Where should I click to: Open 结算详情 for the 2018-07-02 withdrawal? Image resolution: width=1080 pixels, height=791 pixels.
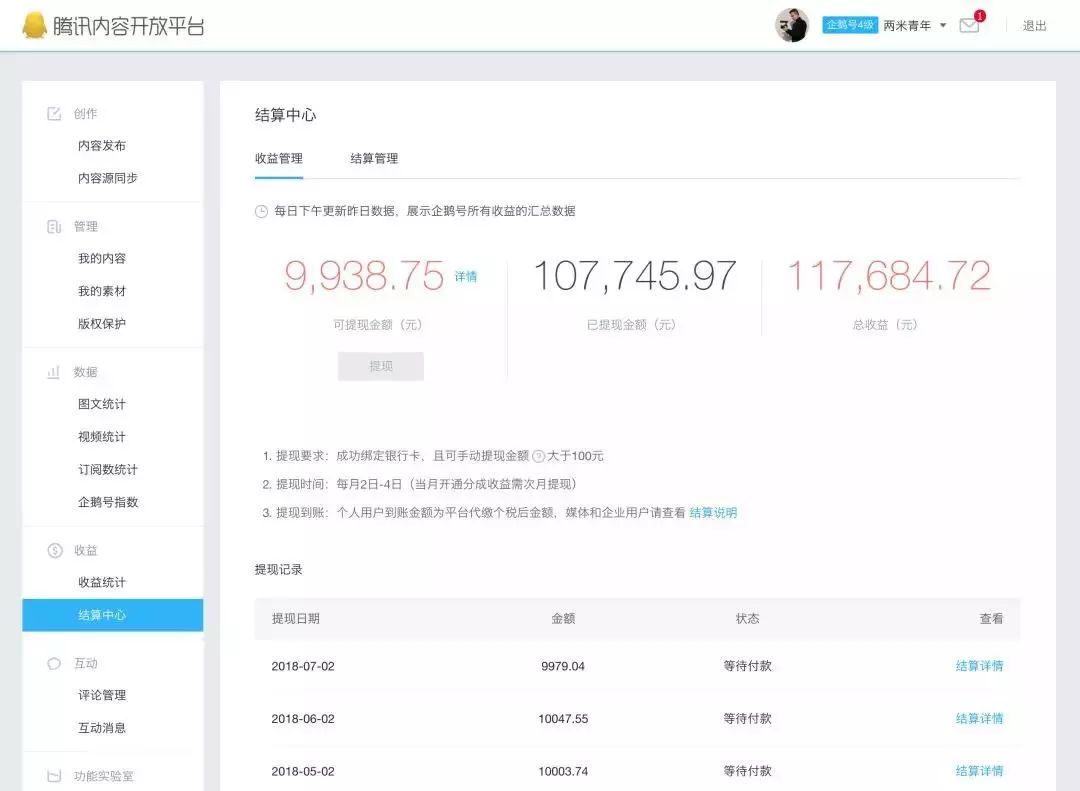pyautogui.click(x=979, y=666)
